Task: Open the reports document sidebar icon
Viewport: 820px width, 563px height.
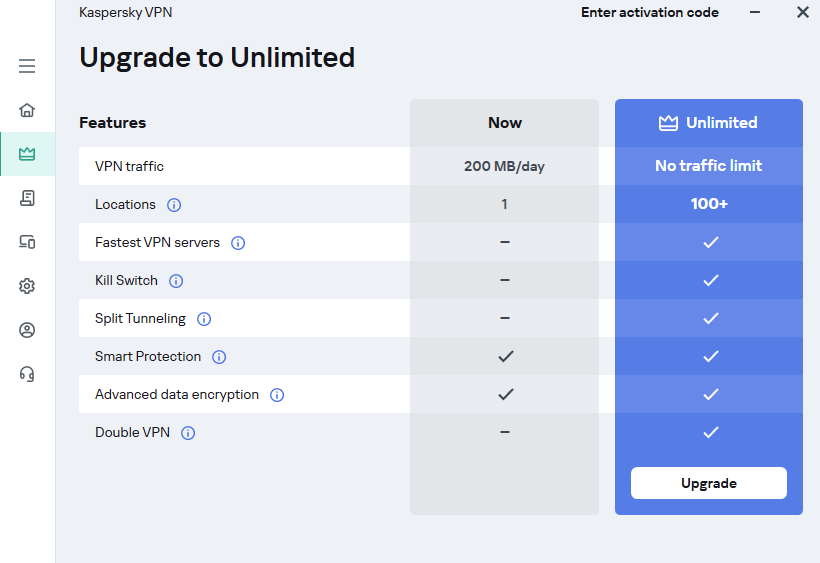Action: (x=27, y=198)
